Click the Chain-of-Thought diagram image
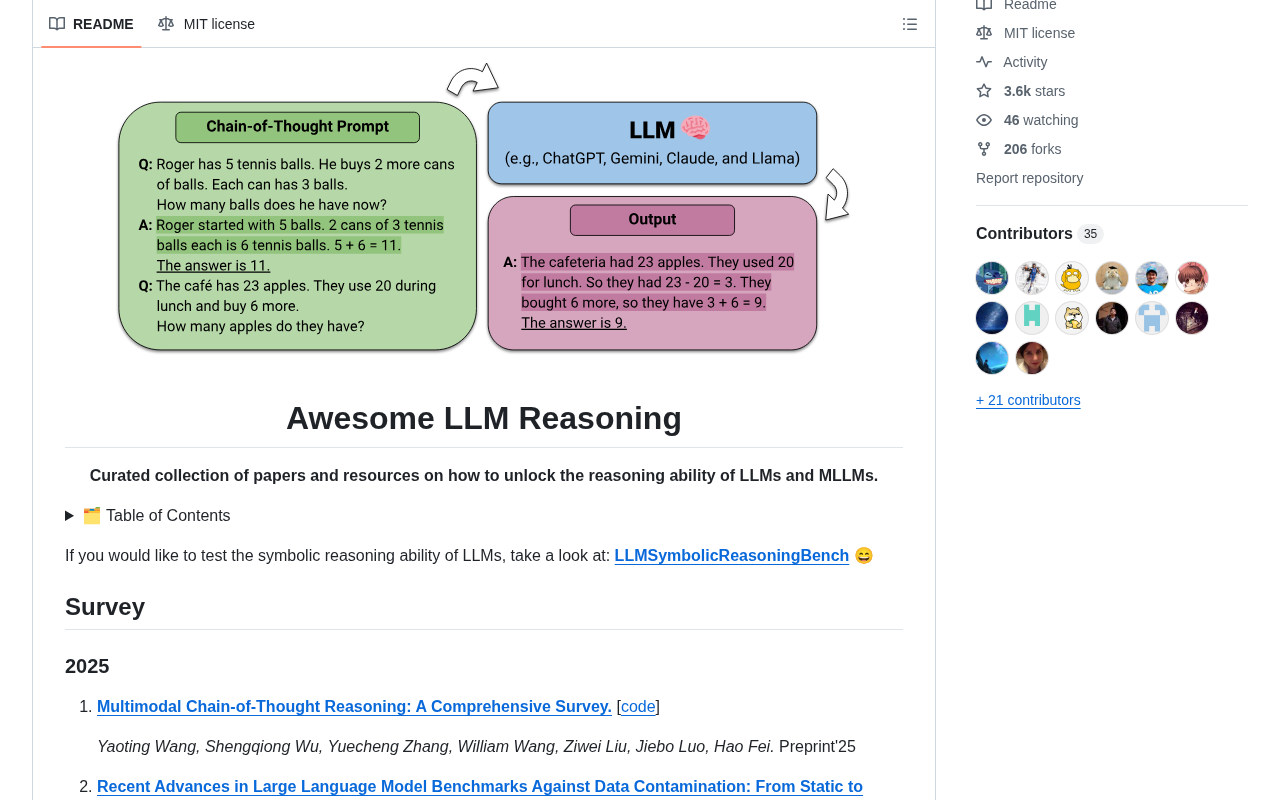Image resolution: width=1280 pixels, height=800 pixels. click(x=484, y=209)
